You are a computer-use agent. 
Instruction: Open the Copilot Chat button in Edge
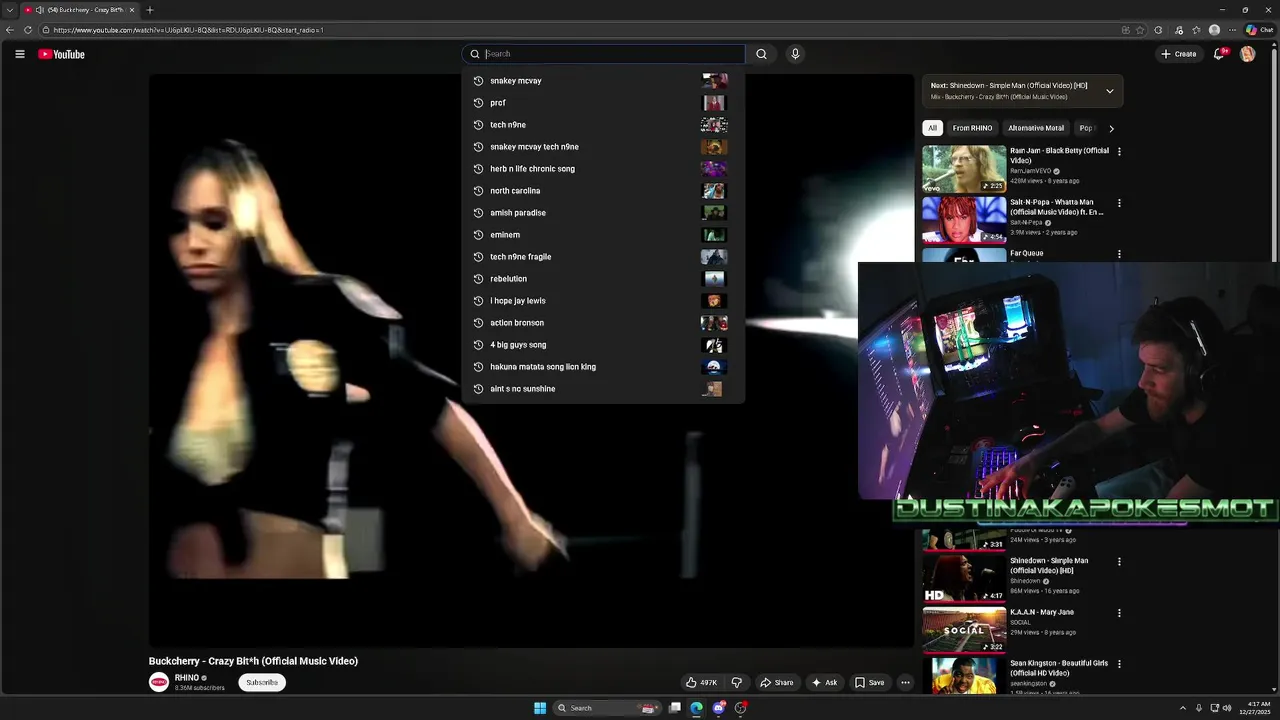tap(1259, 30)
